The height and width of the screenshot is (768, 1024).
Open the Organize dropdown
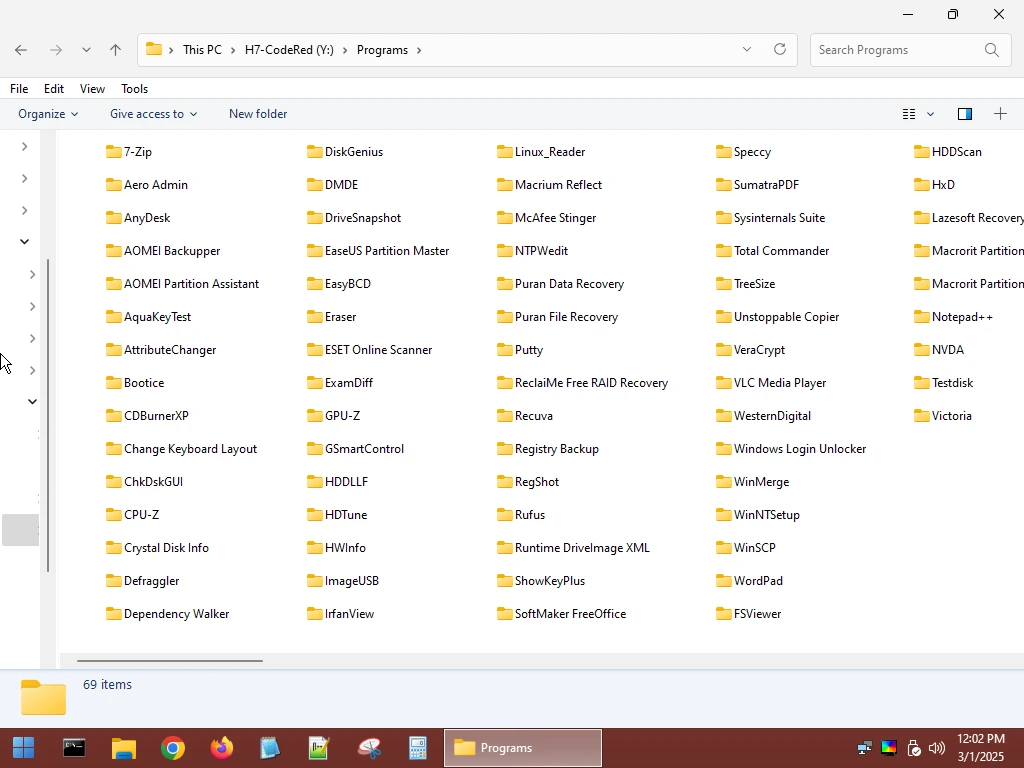coord(48,114)
